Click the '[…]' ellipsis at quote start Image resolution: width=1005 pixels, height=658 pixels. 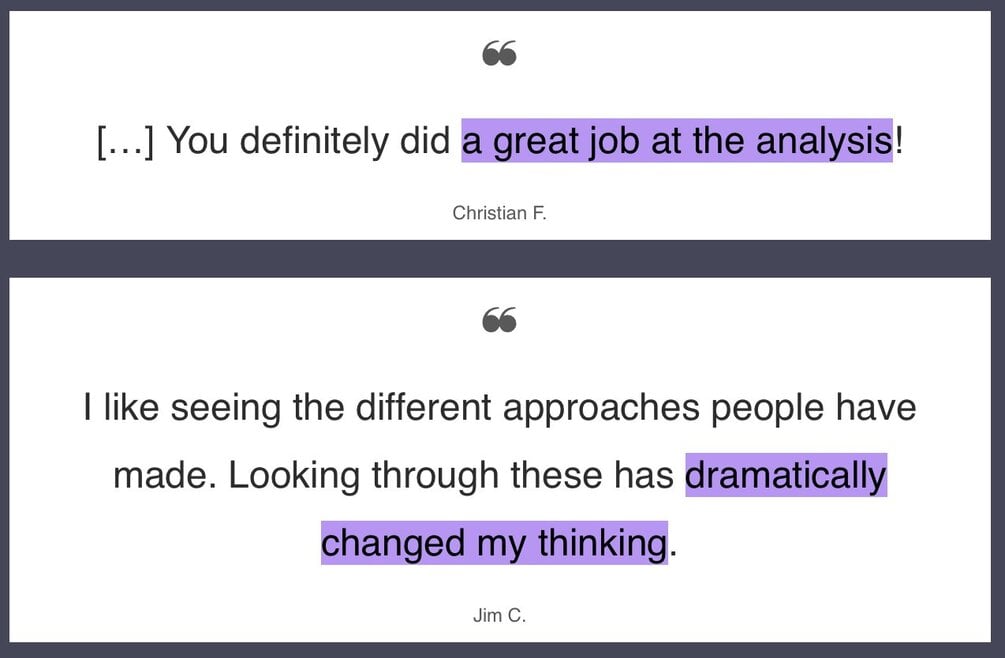[126, 141]
